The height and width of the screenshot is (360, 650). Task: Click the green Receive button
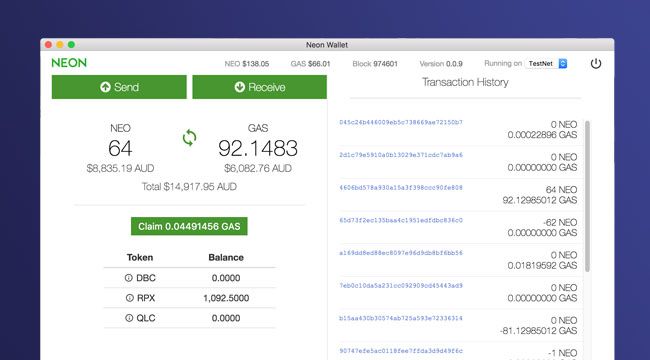point(260,87)
